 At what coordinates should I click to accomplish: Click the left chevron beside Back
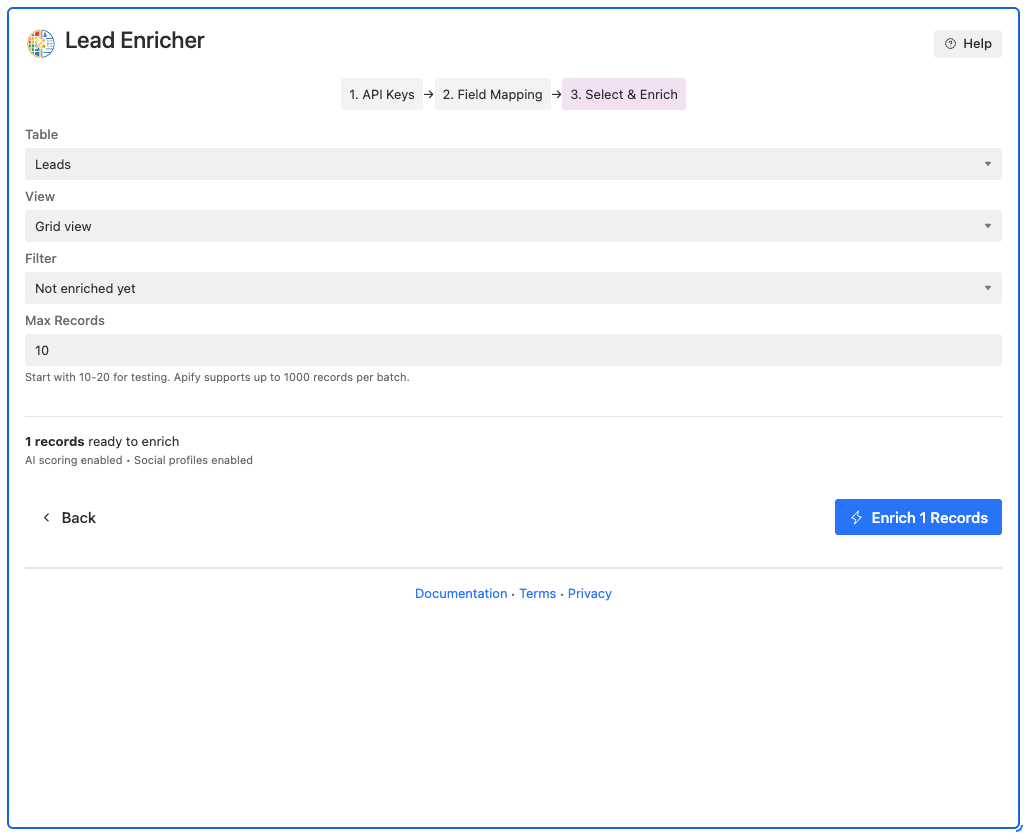[46, 518]
